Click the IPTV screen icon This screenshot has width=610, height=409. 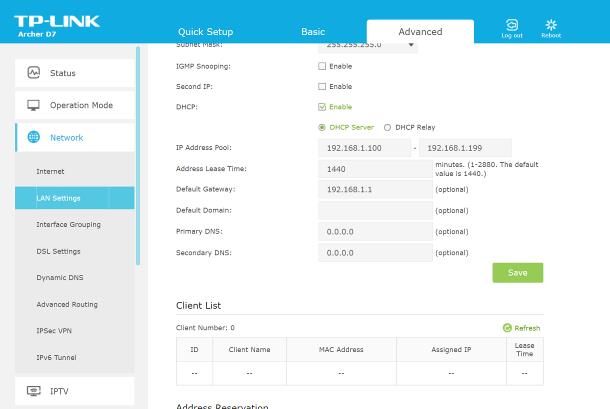(34, 391)
